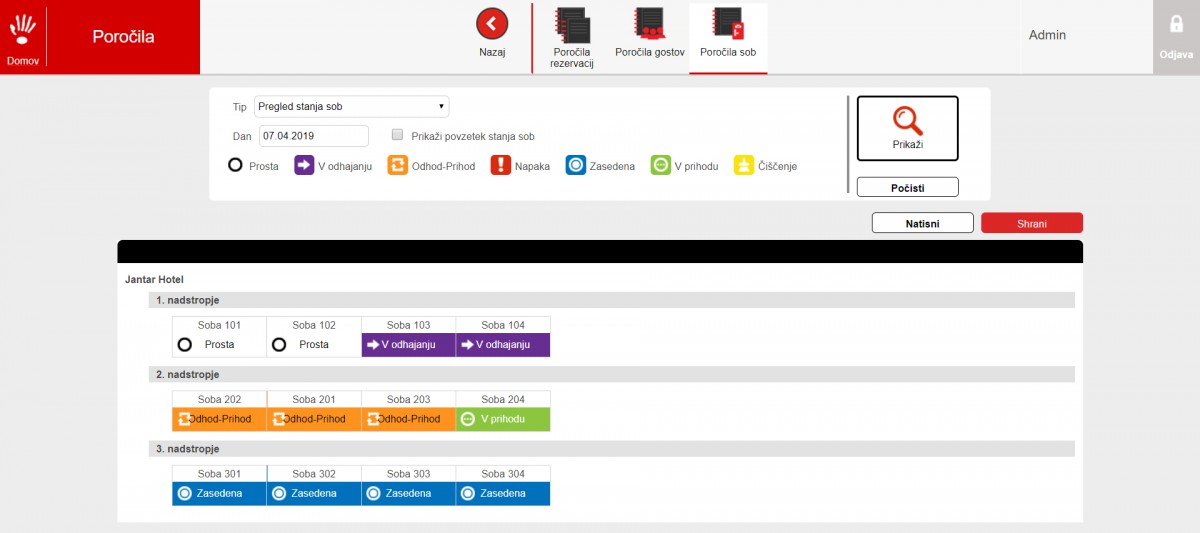
Task: Open the Poročila gostov reports icon
Action: [649, 24]
